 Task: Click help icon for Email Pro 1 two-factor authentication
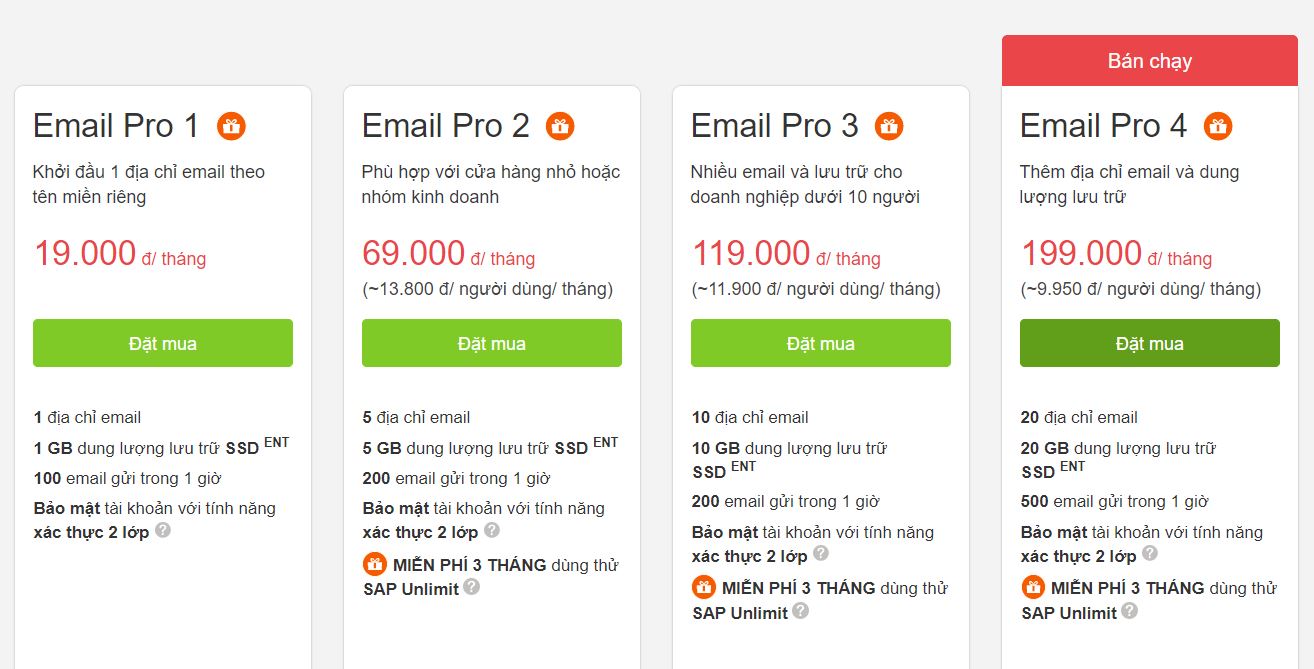pyautogui.click(x=163, y=530)
